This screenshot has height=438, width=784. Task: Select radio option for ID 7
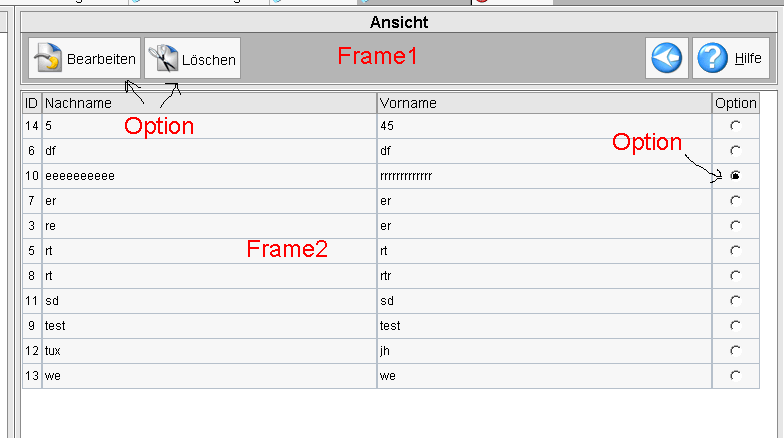[x=736, y=201]
